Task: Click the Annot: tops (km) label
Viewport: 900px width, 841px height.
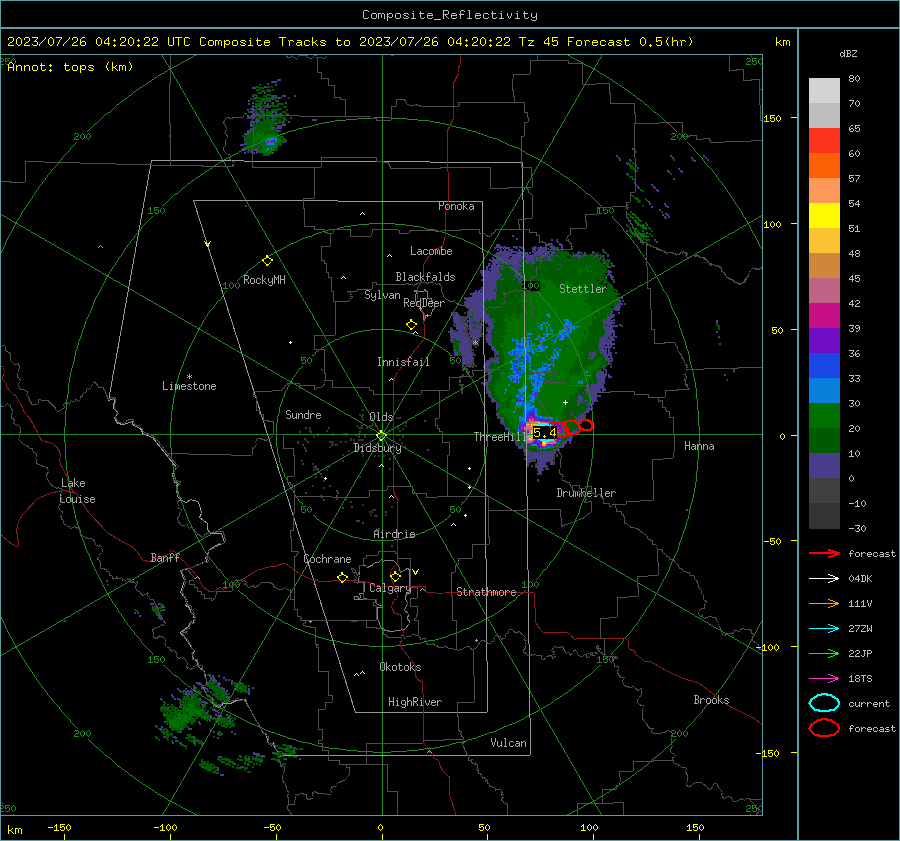Action: click(70, 67)
